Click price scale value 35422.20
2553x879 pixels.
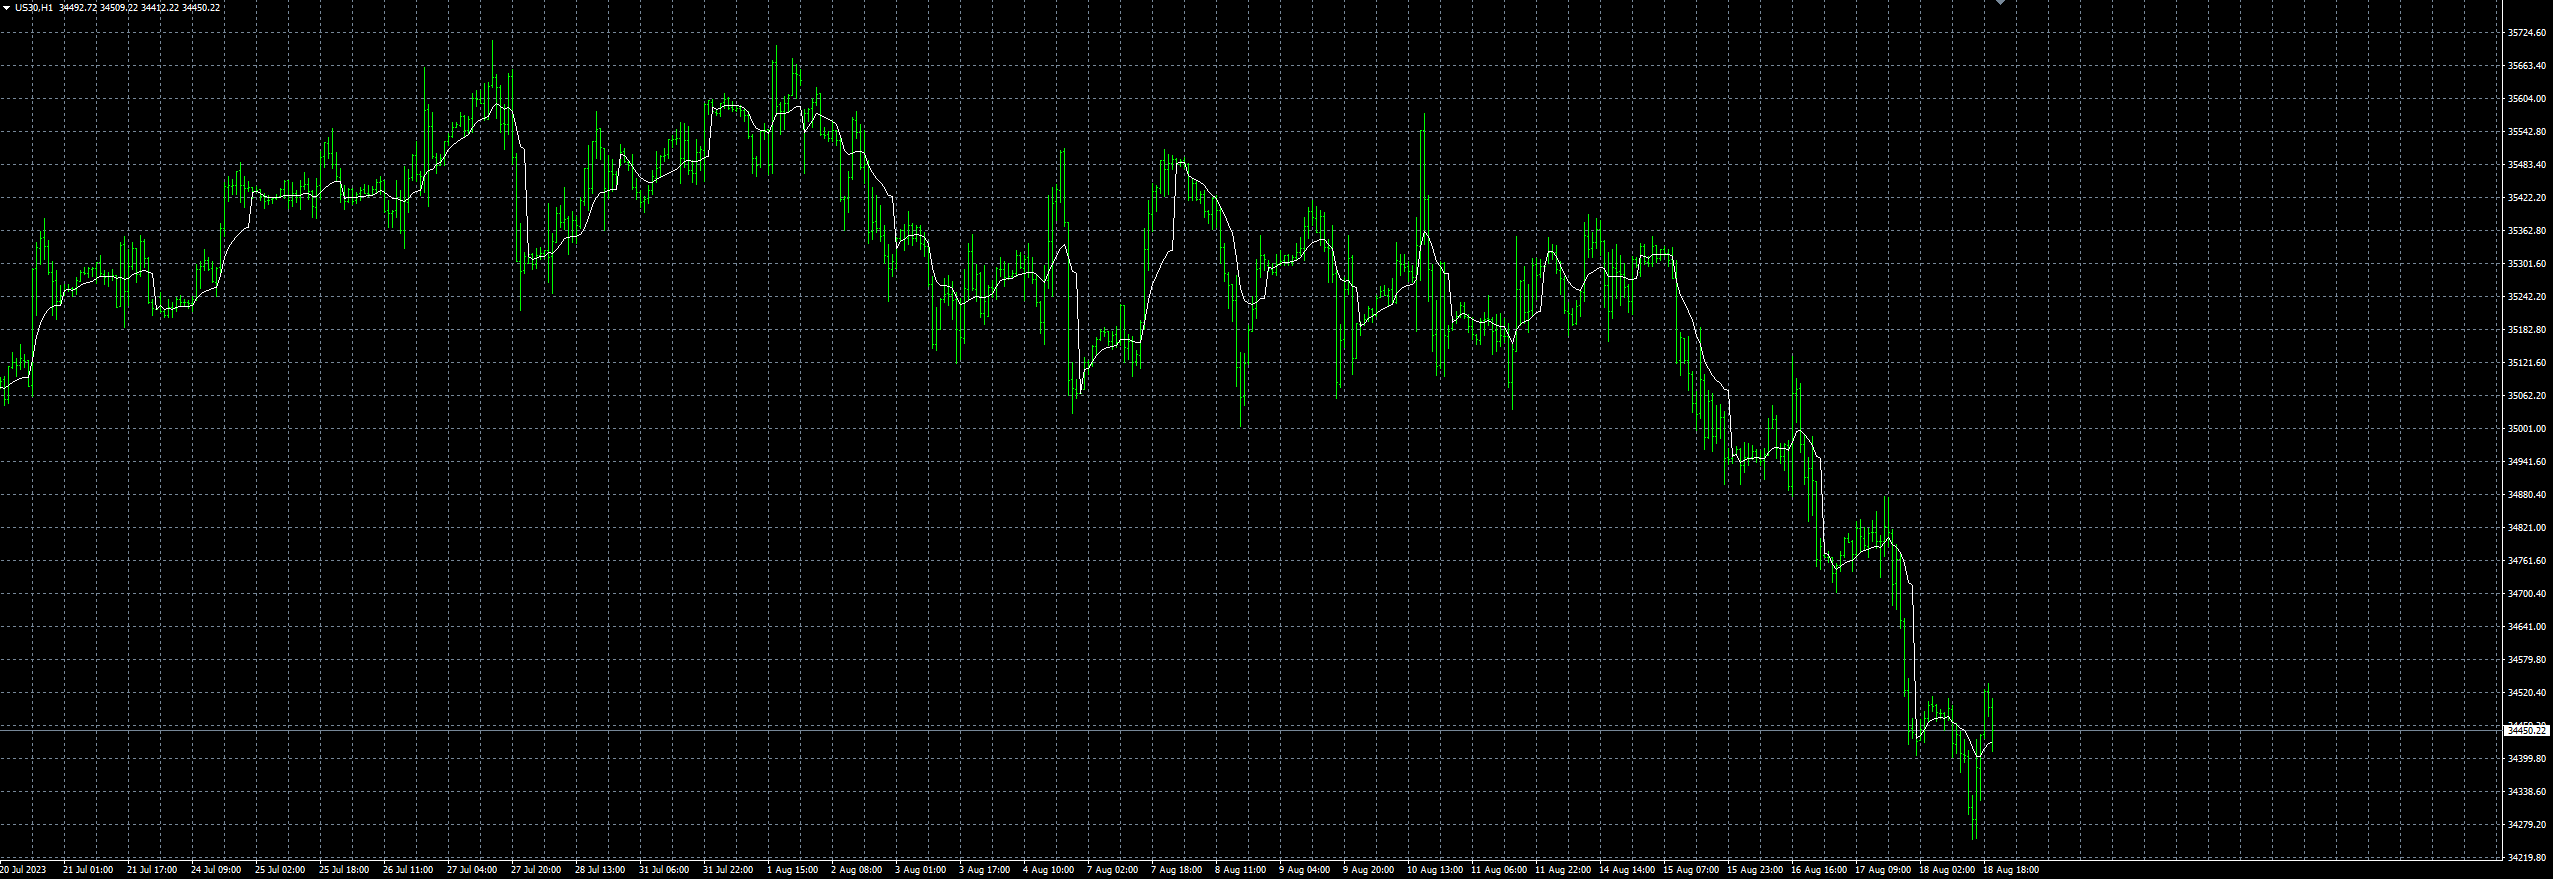pos(2526,198)
